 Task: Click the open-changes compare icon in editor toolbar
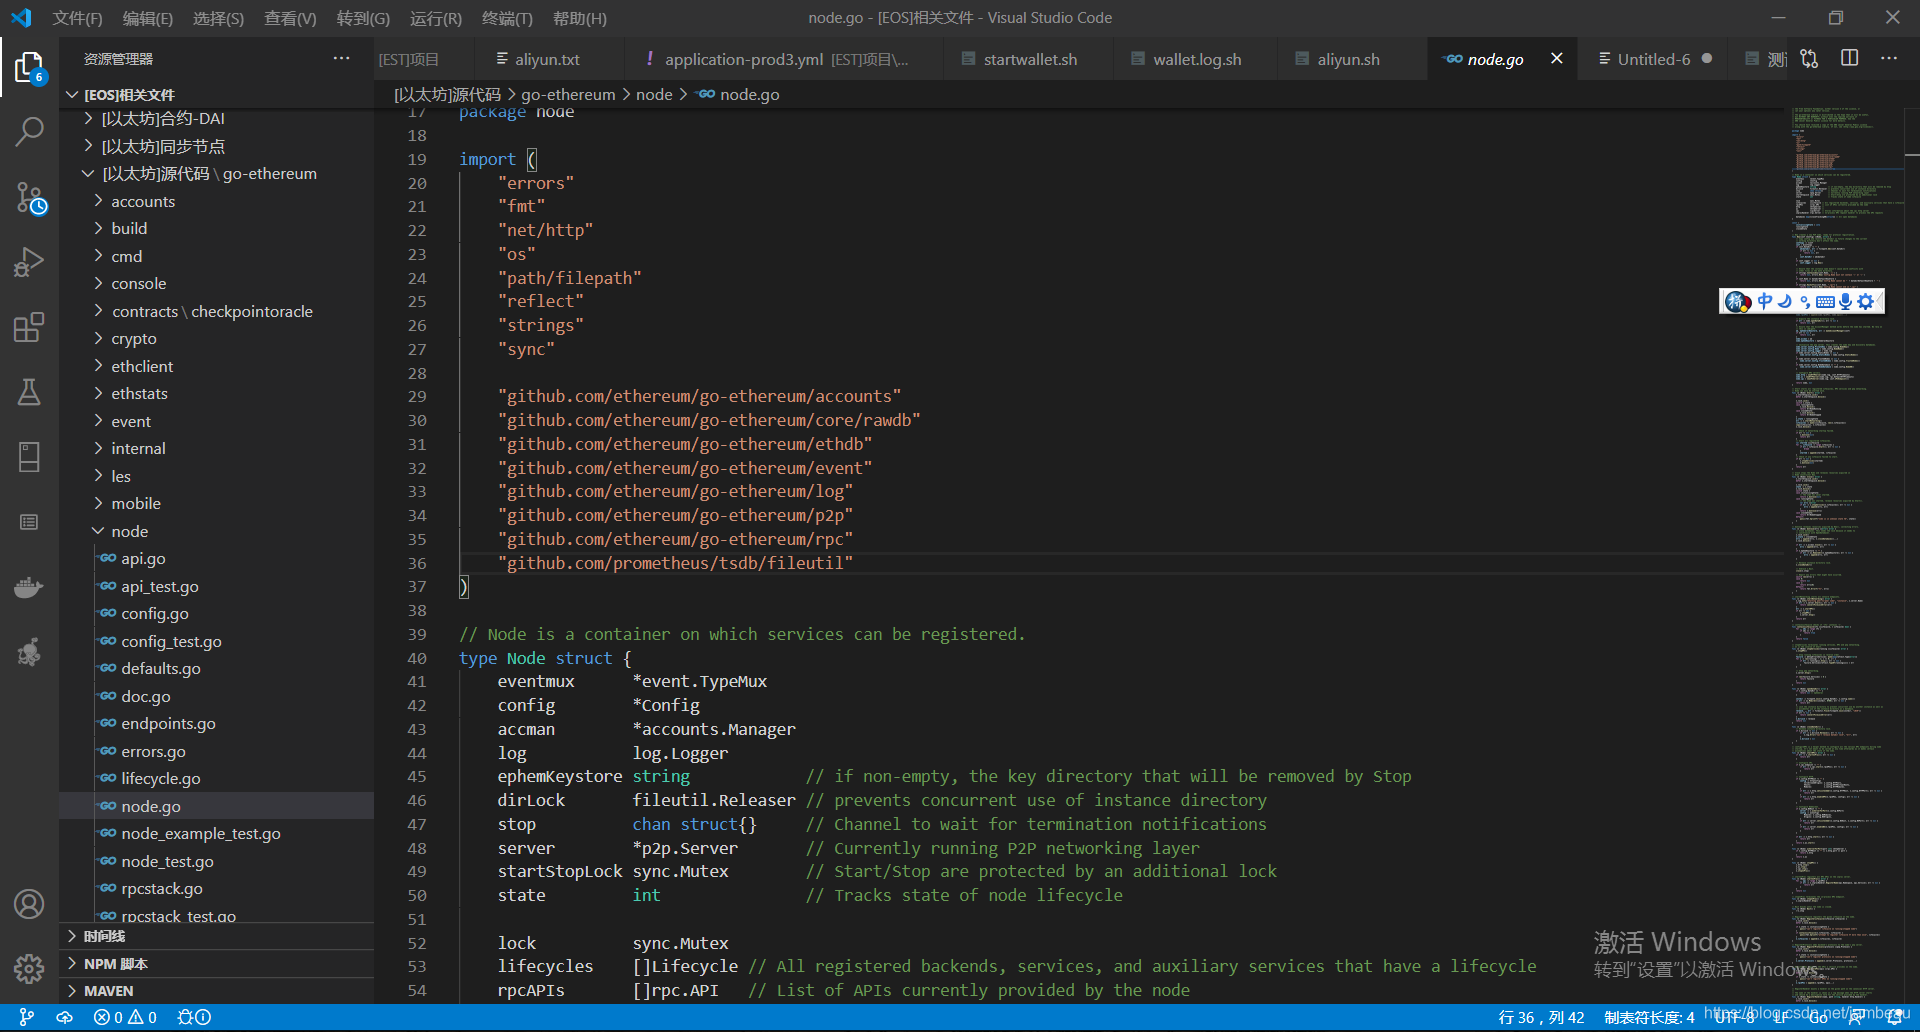pyautogui.click(x=1809, y=59)
